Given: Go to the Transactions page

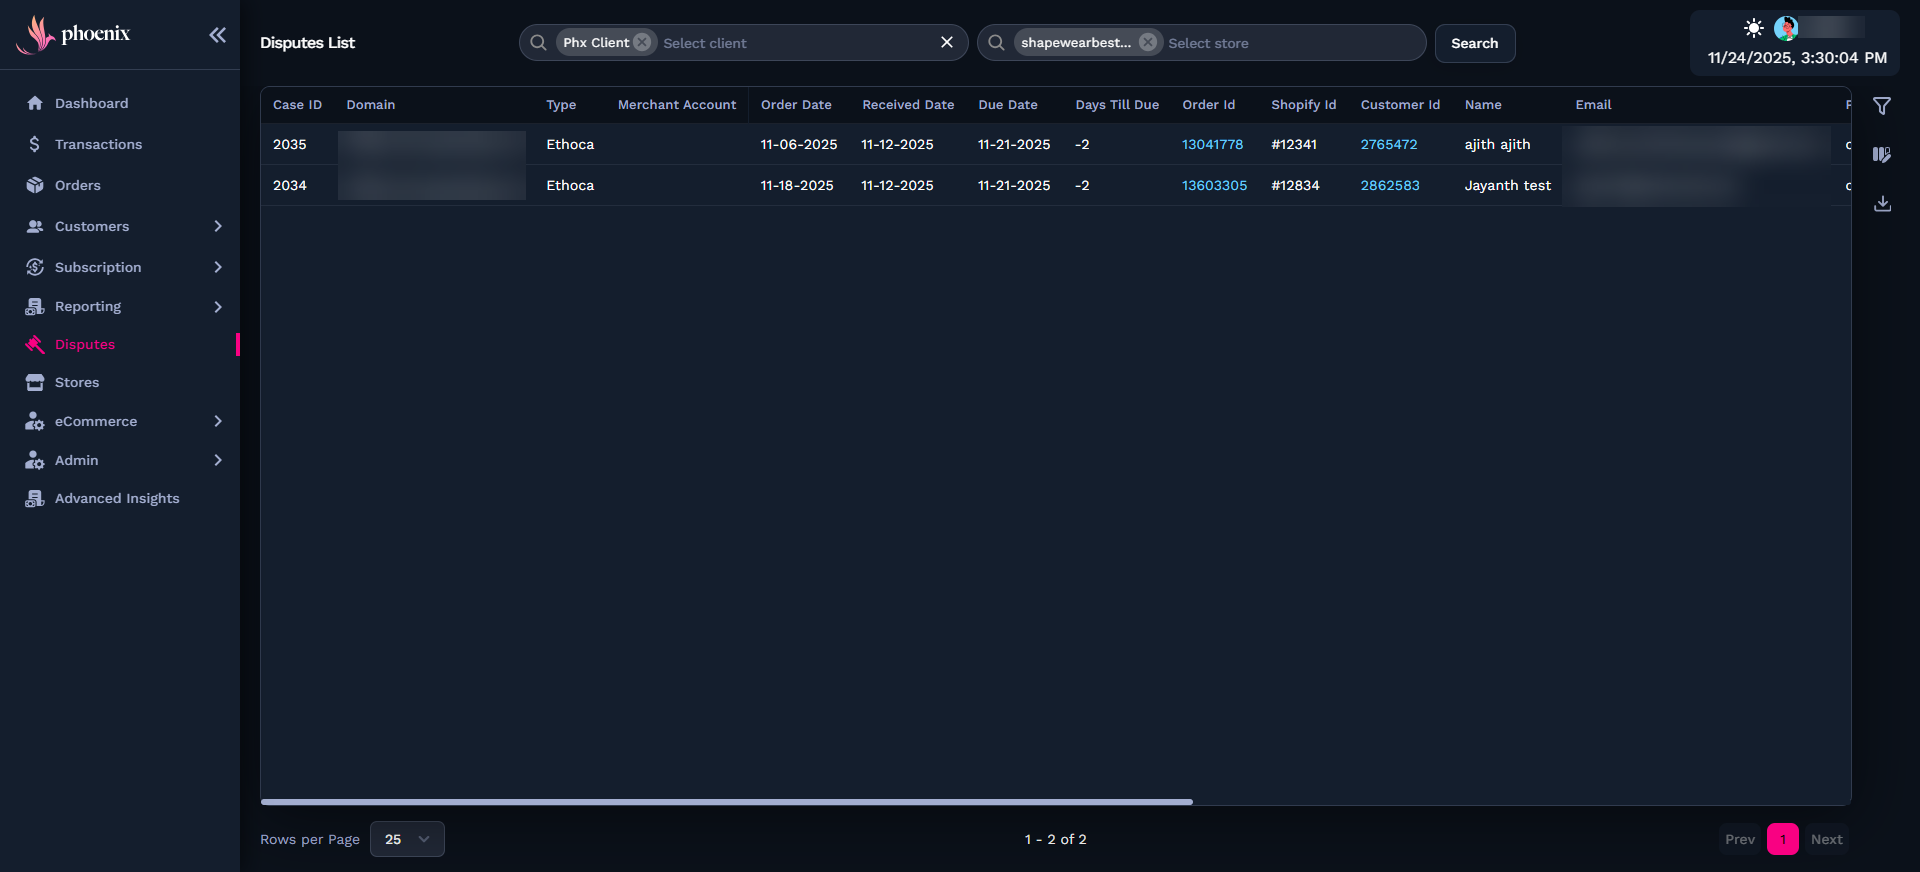Looking at the screenshot, I should click(98, 144).
